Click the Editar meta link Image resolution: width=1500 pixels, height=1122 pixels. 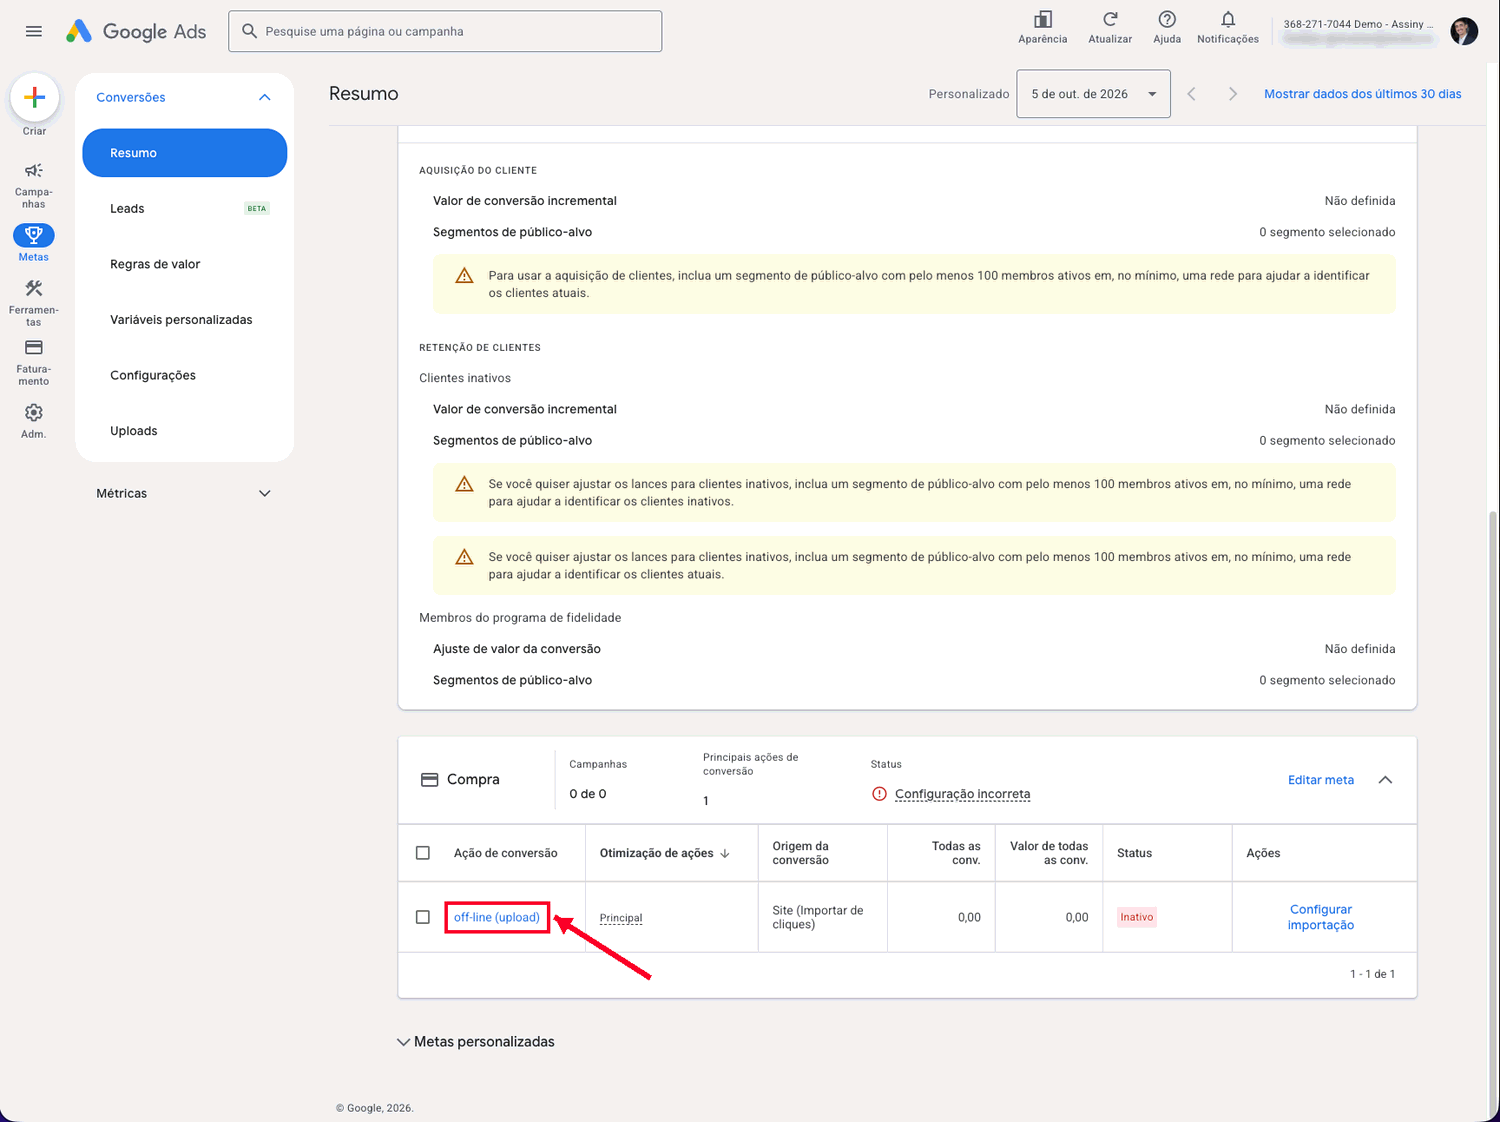point(1321,780)
